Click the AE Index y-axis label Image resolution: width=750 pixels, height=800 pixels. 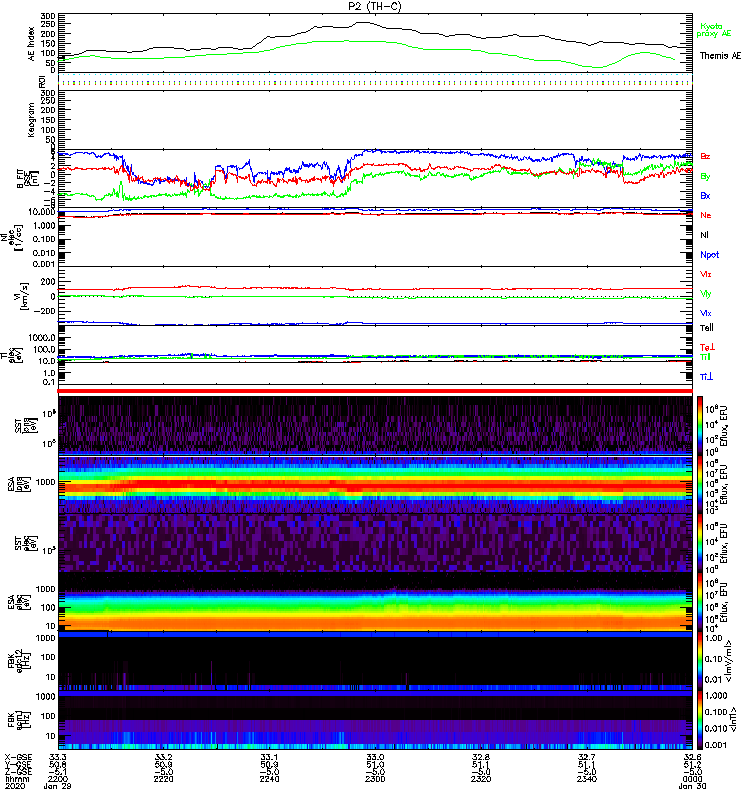pyautogui.click(x=31, y=43)
